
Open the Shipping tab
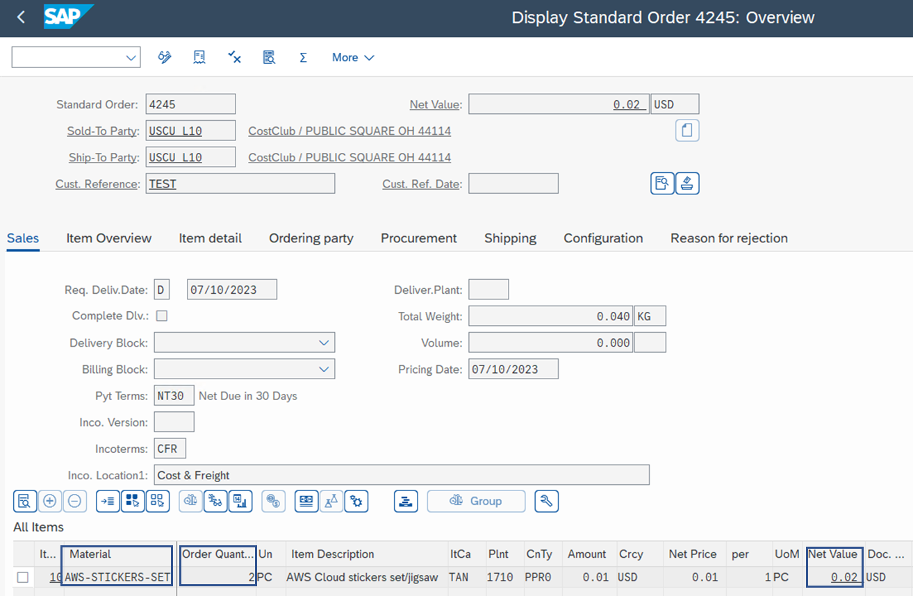(x=510, y=238)
